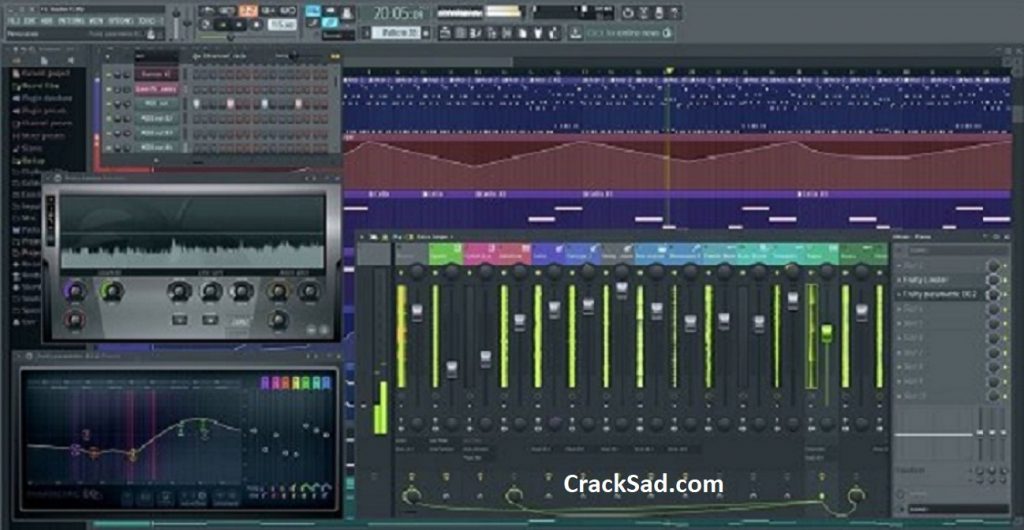Click the red ceiling knob in Fruity Limiter
1024x530 pixels.
(x=75, y=320)
